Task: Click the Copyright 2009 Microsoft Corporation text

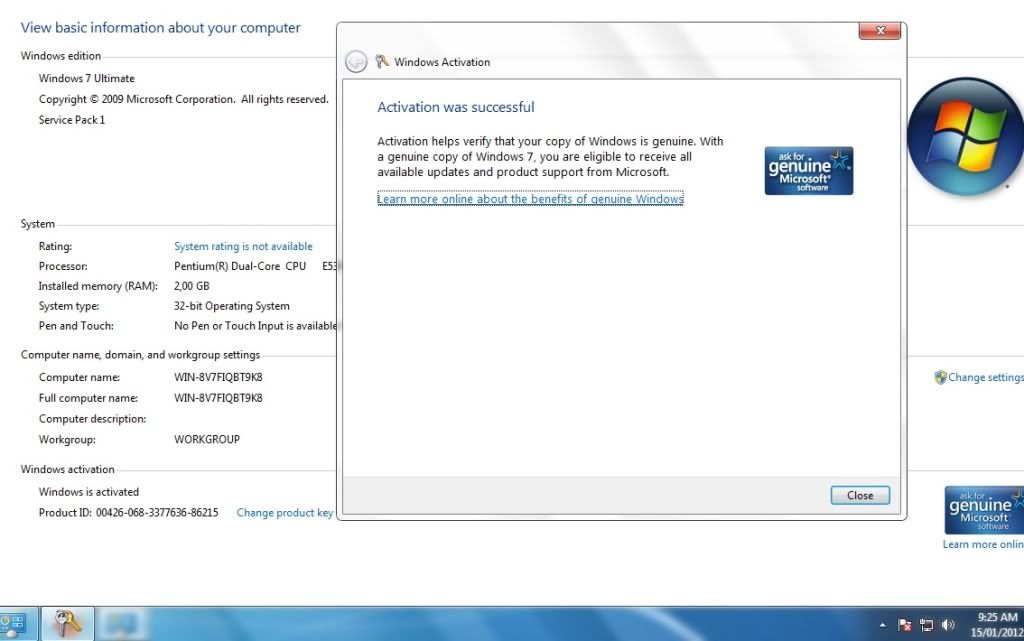Action: tap(184, 99)
